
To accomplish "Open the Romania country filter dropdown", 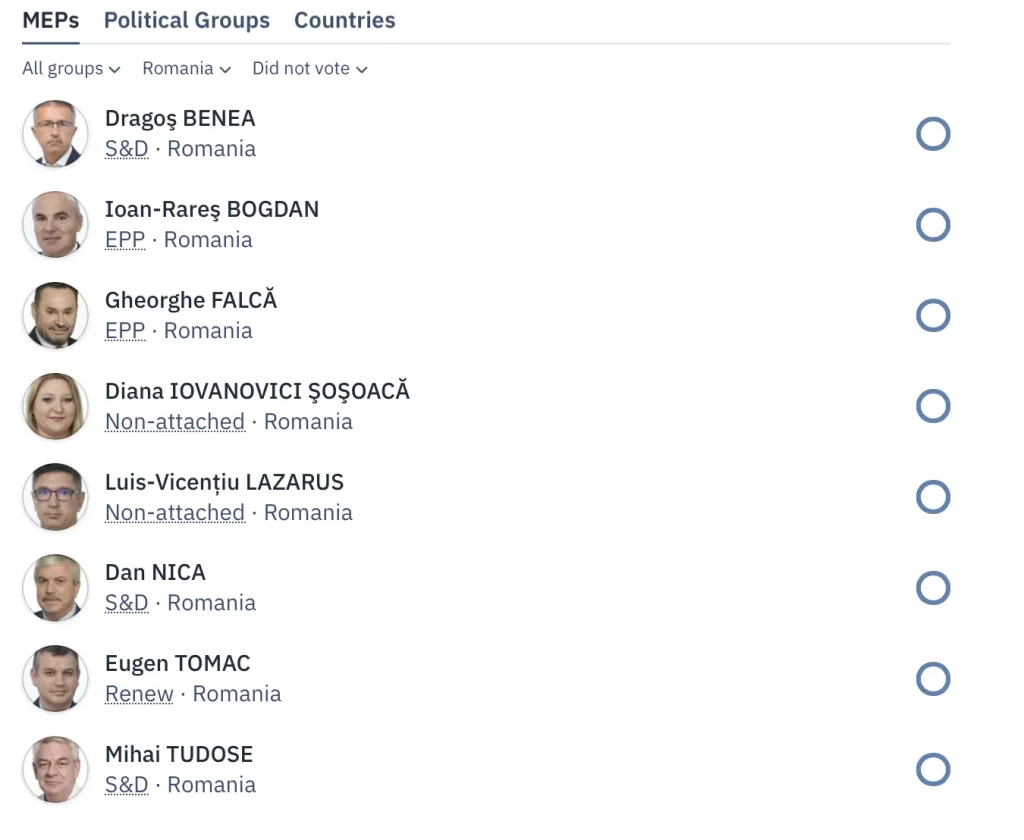I will 186,69.
